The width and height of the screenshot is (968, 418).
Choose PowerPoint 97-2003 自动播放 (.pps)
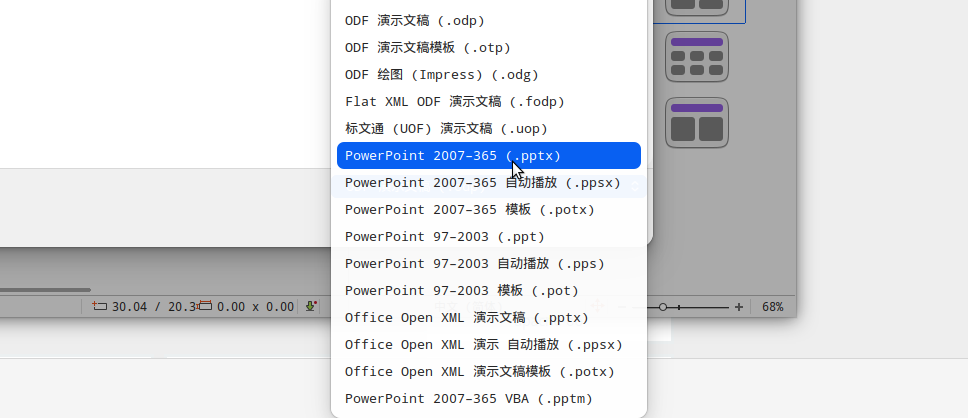[489, 264]
